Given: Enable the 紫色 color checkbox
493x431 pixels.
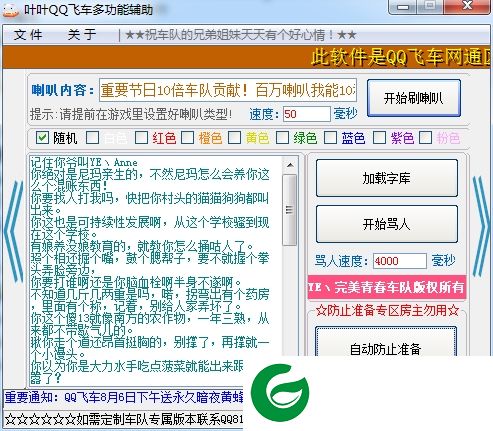Looking at the screenshot, I should point(379,137).
